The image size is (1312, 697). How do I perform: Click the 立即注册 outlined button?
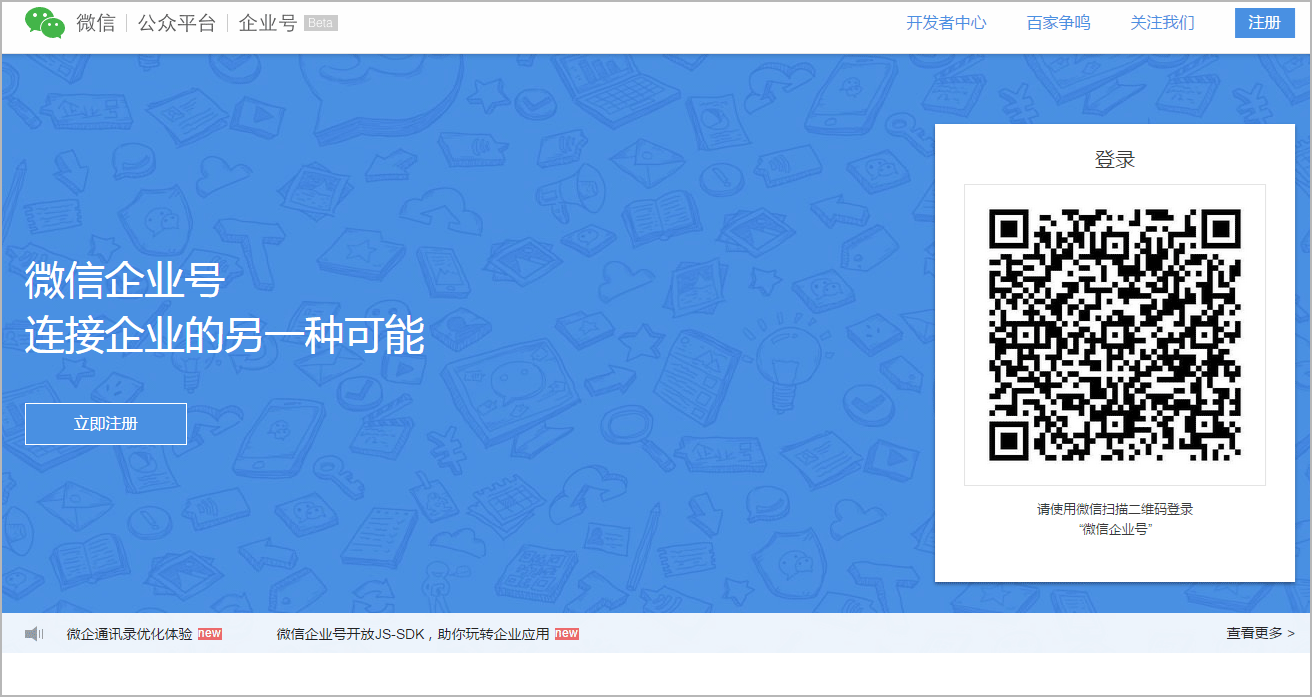[x=106, y=424]
